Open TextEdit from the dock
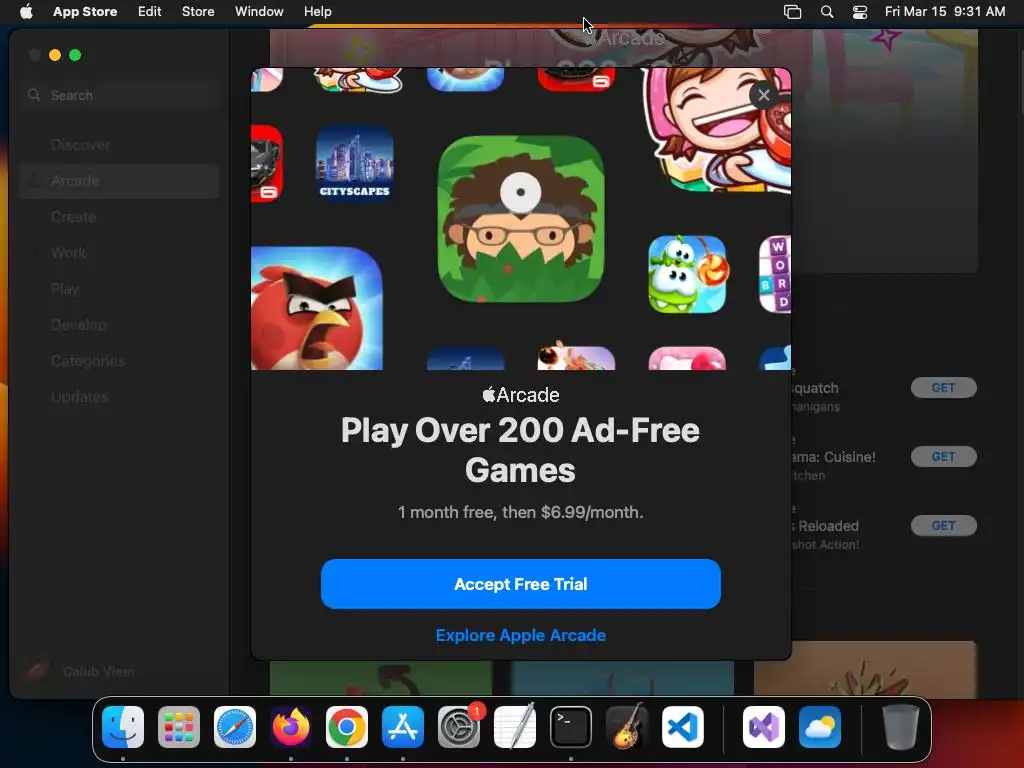Screen dimensions: 1024x768 point(515,727)
